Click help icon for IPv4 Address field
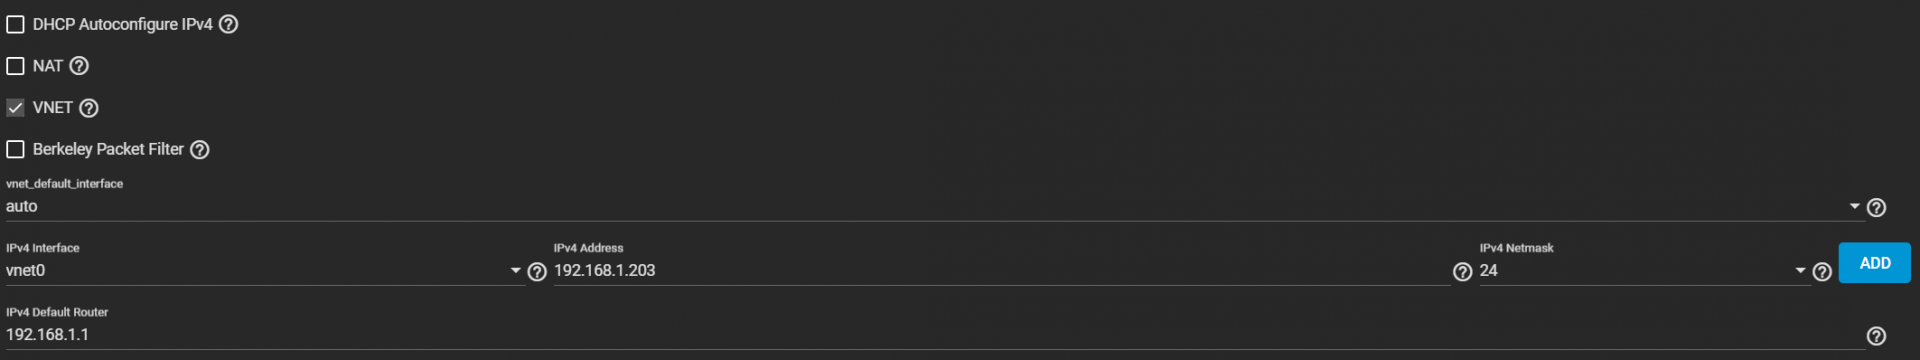 tap(1463, 272)
